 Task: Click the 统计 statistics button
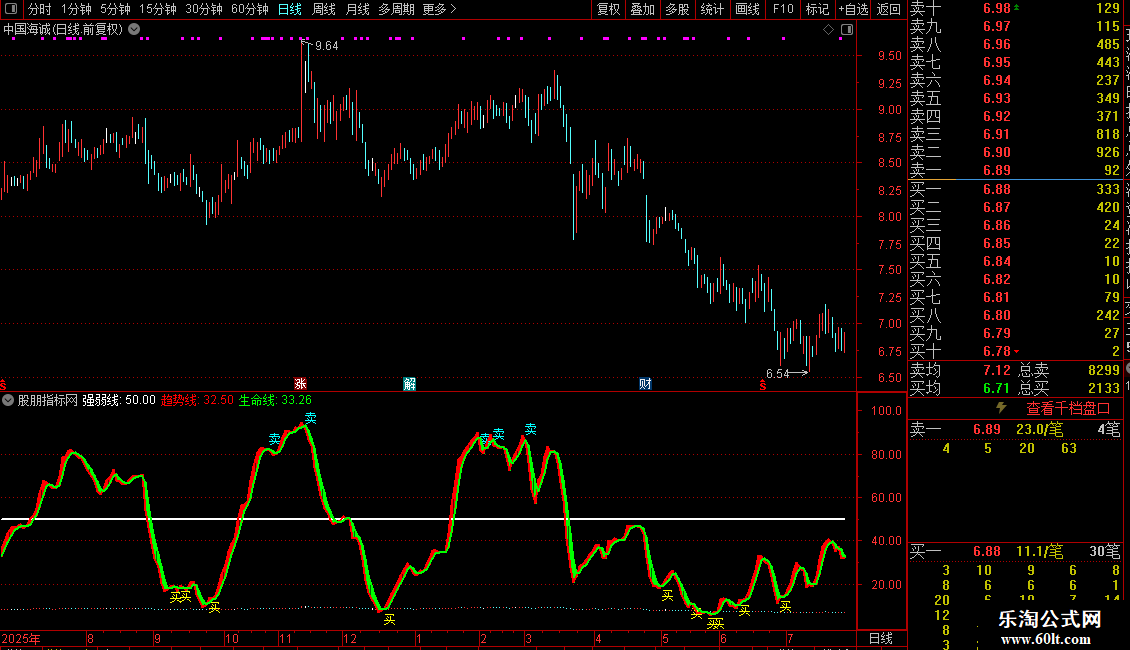pyautogui.click(x=712, y=9)
